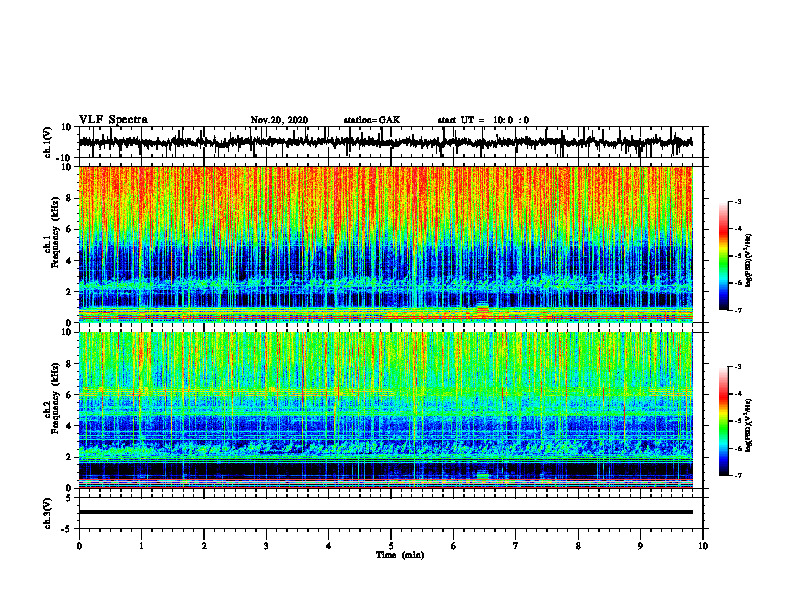Image resolution: width=792 pixels, height=612 pixels.
Task: Click the "10" tick on the time axis
Action: pos(703,546)
